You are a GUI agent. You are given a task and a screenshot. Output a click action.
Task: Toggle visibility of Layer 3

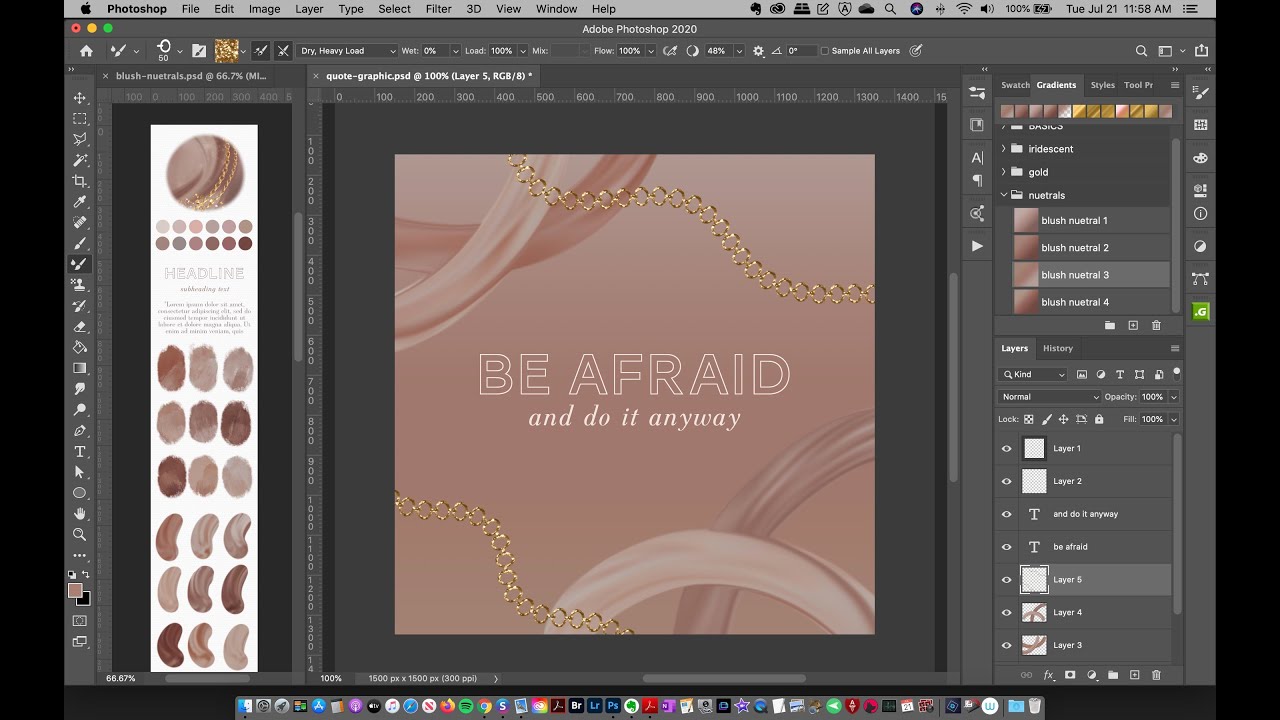1007,645
